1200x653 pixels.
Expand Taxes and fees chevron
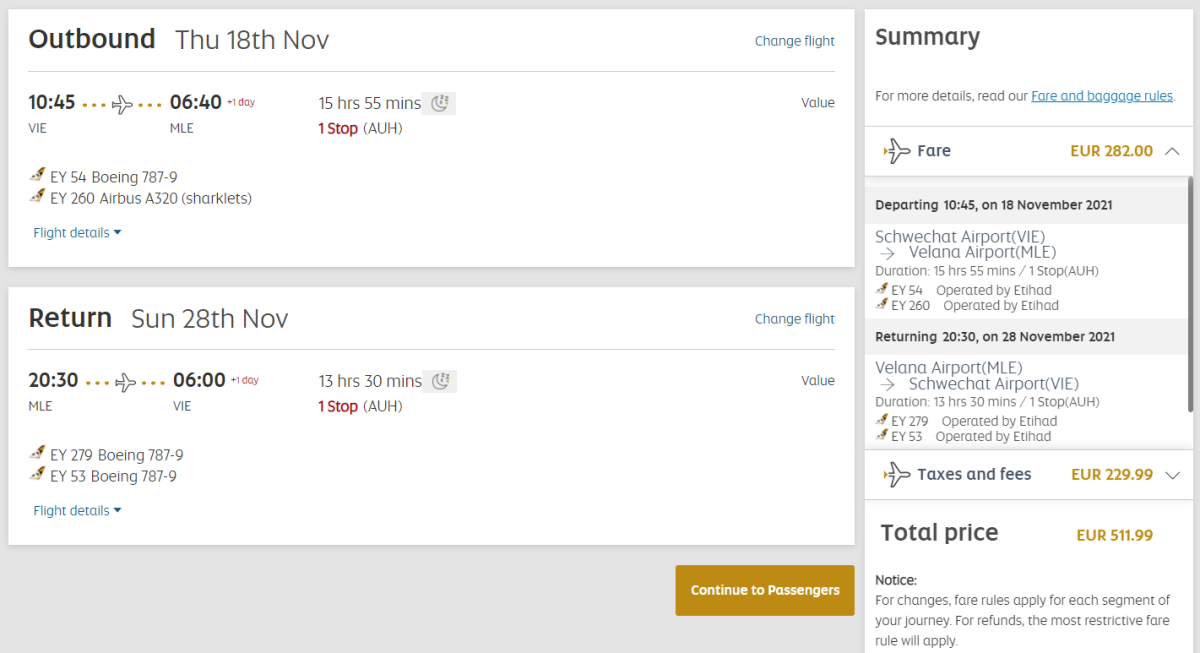1173,475
